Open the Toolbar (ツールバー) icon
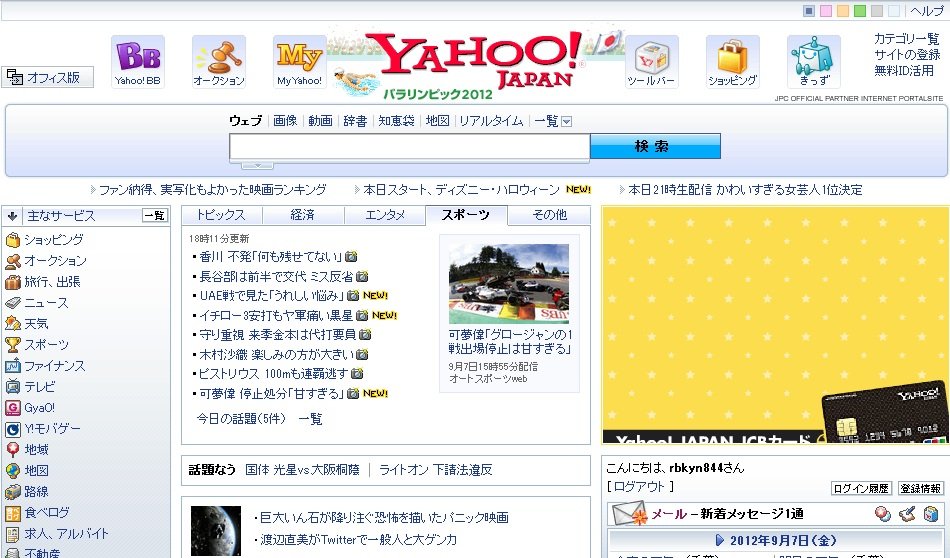950x558 pixels. [x=651, y=61]
